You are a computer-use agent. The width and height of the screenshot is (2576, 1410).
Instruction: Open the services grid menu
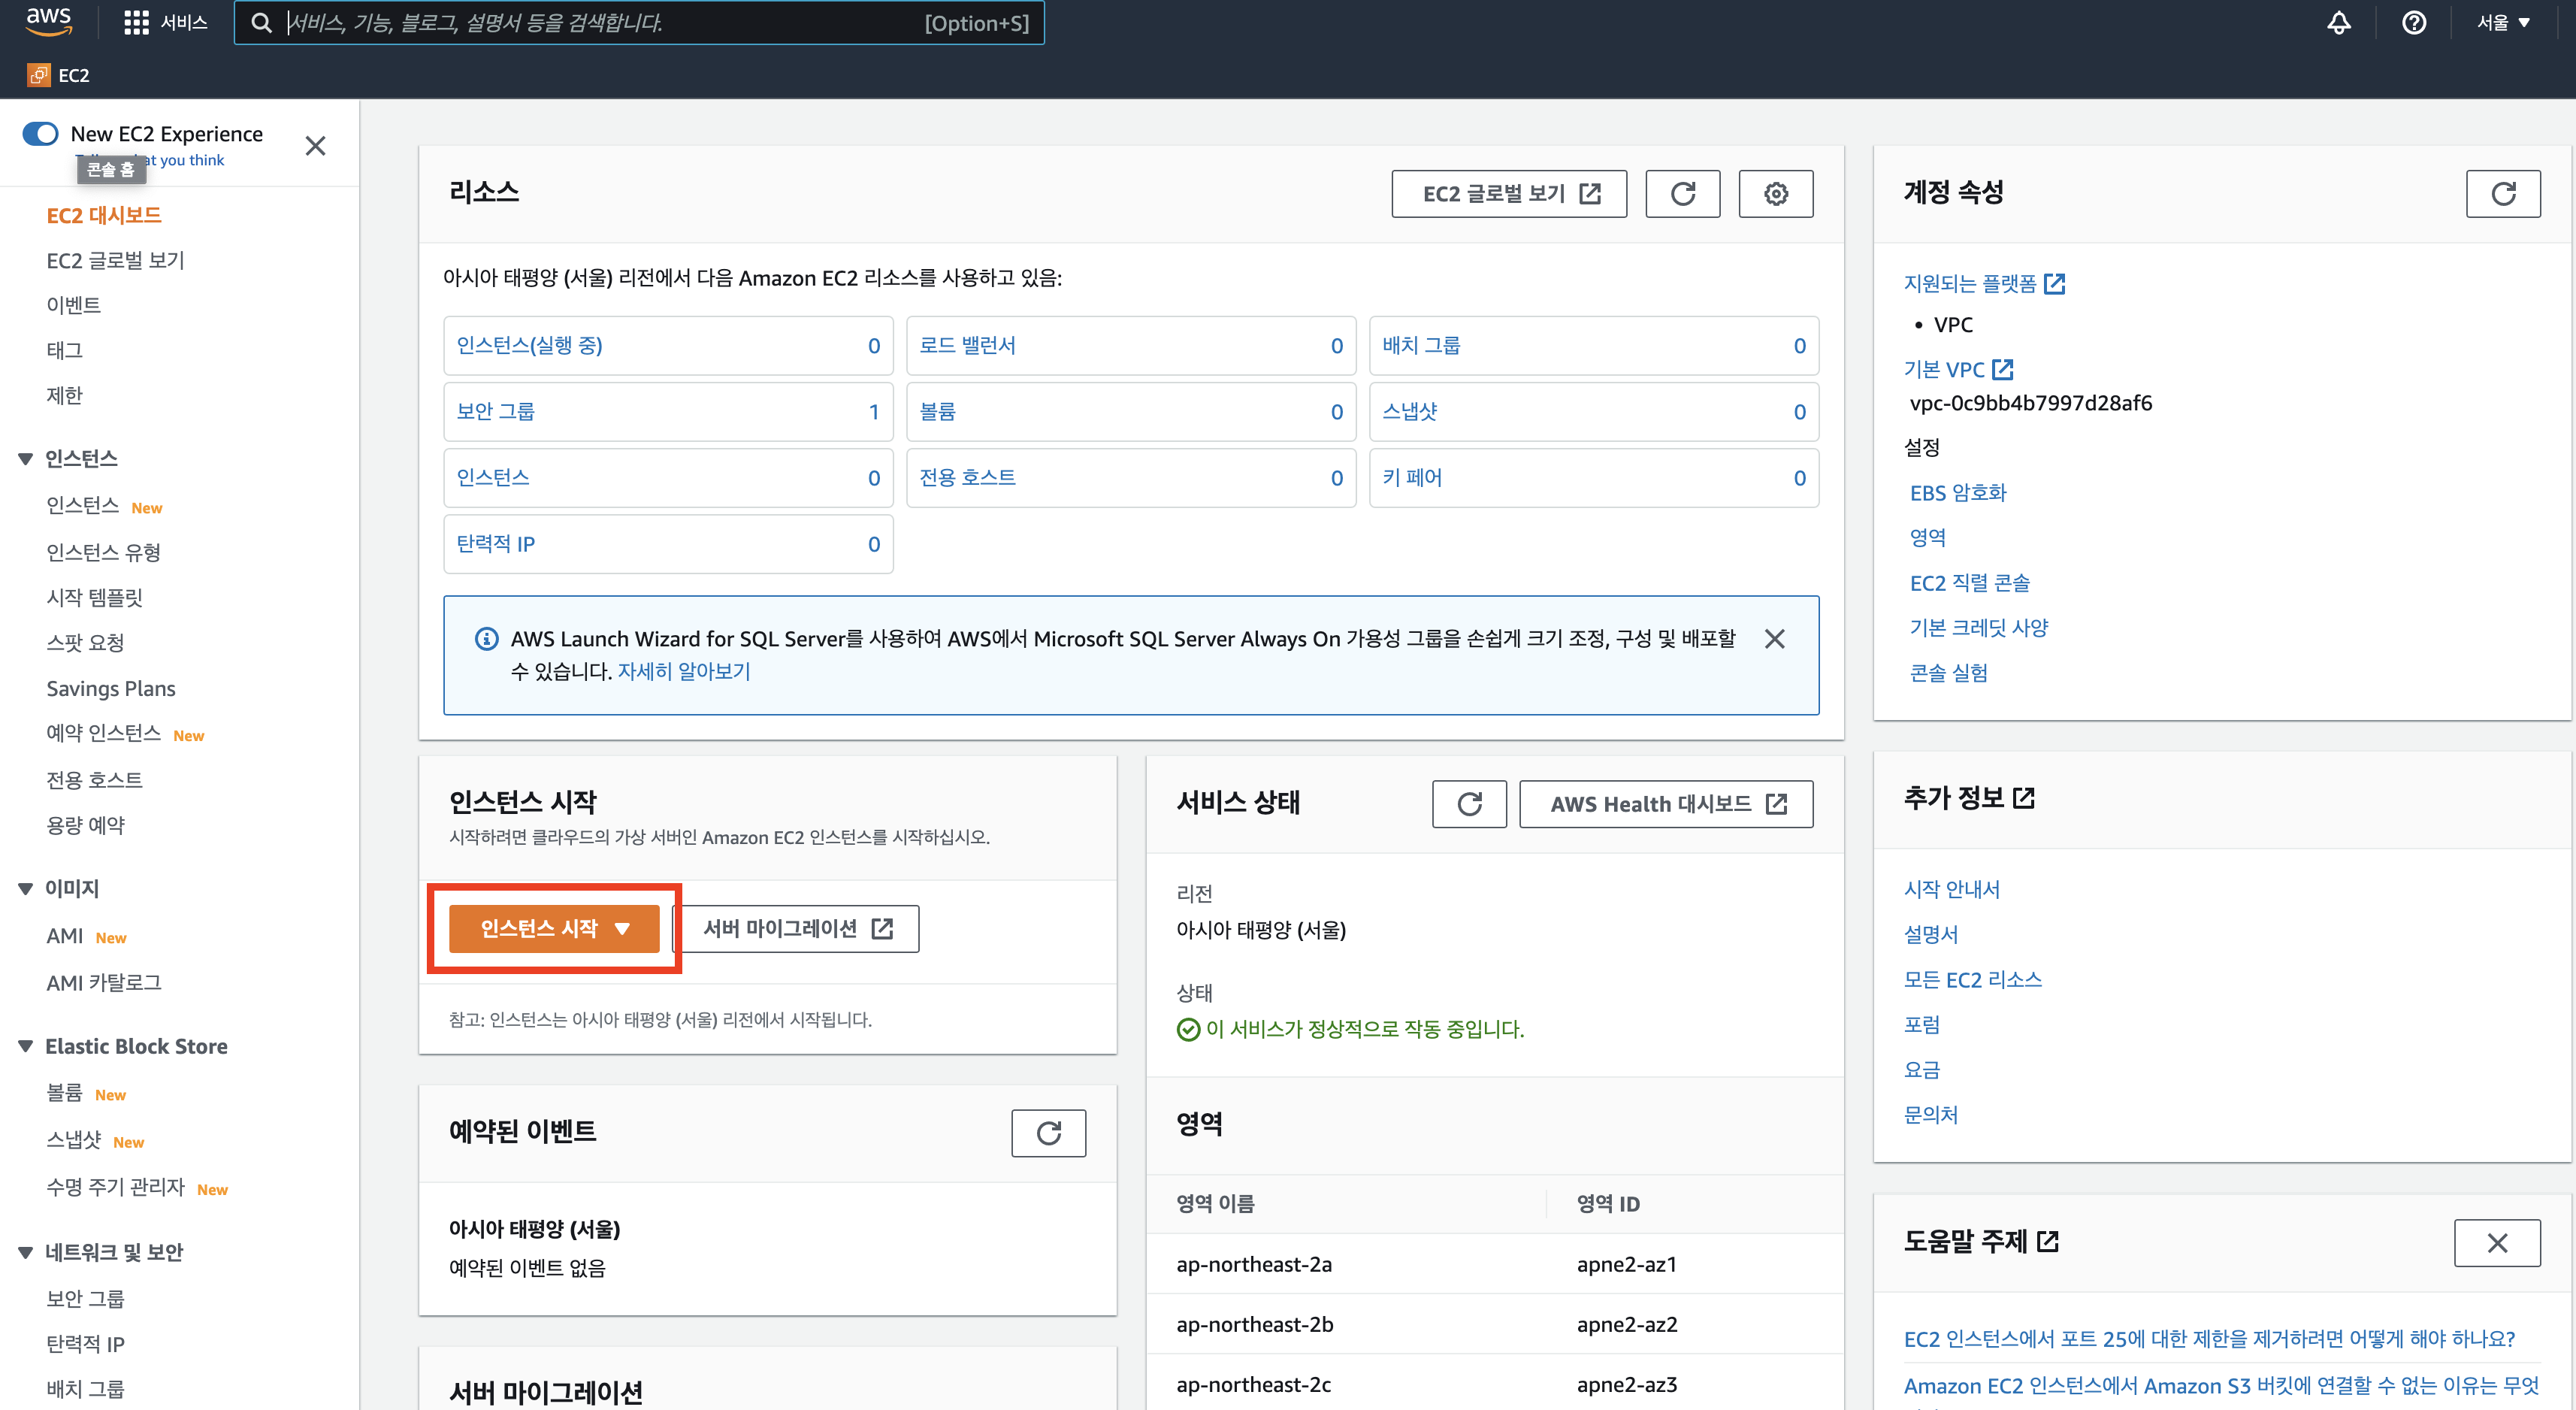click(136, 23)
